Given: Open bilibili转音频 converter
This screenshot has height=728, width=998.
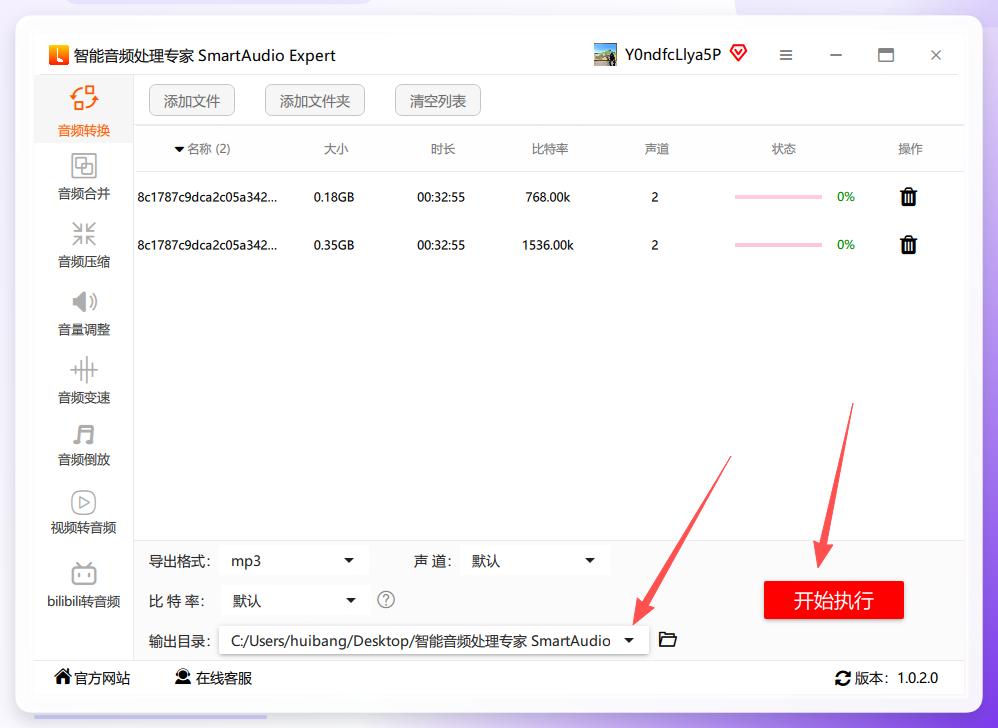Looking at the screenshot, I should pyautogui.click(x=83, y=585).
